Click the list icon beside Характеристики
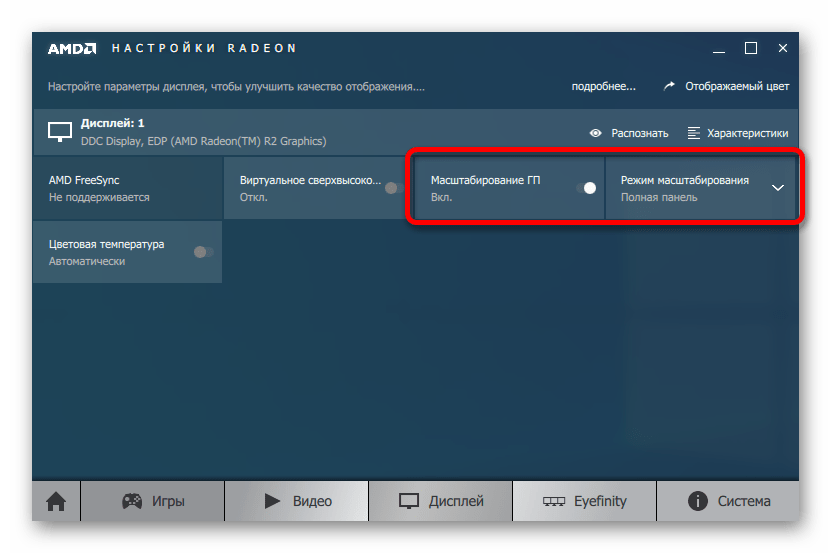The width and height of the screenshot is (831, 553). (693, 133)
